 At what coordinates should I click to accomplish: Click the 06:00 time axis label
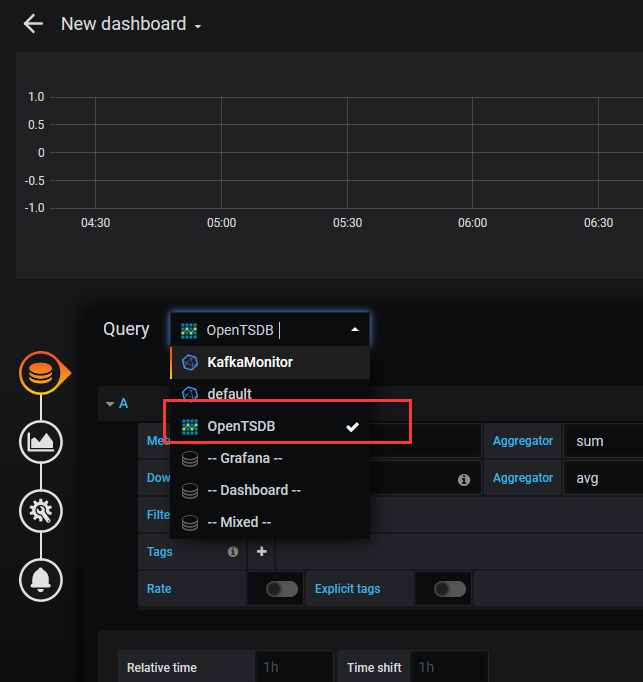point(472,223)
